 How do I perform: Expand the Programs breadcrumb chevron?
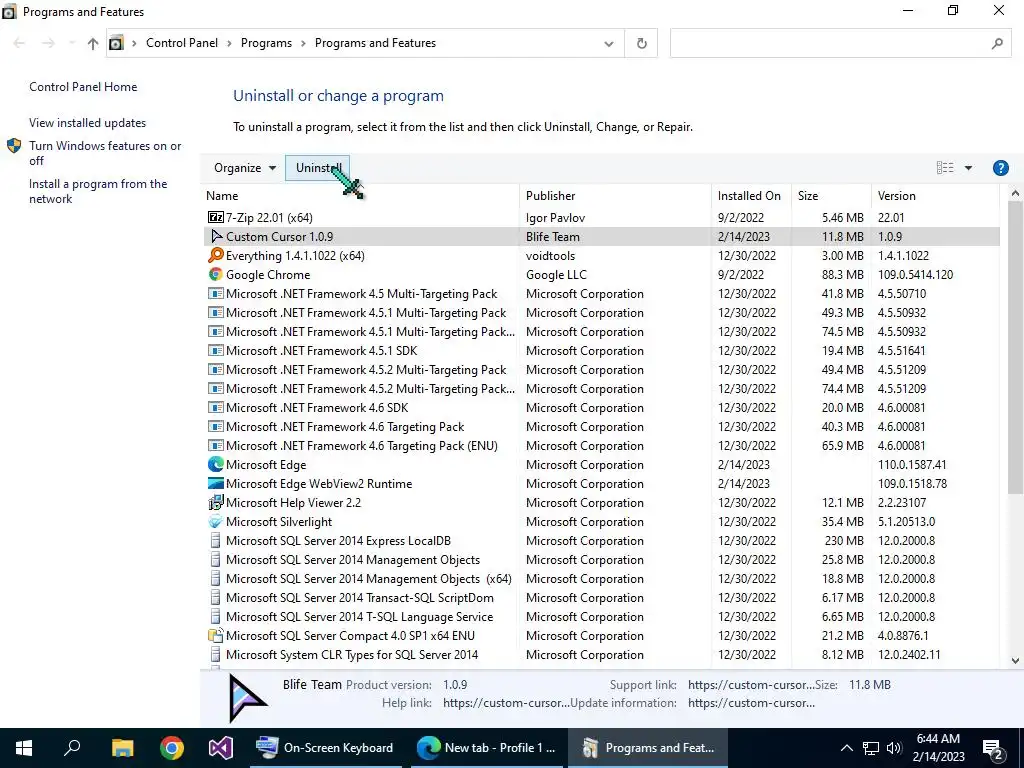[303, 43]
